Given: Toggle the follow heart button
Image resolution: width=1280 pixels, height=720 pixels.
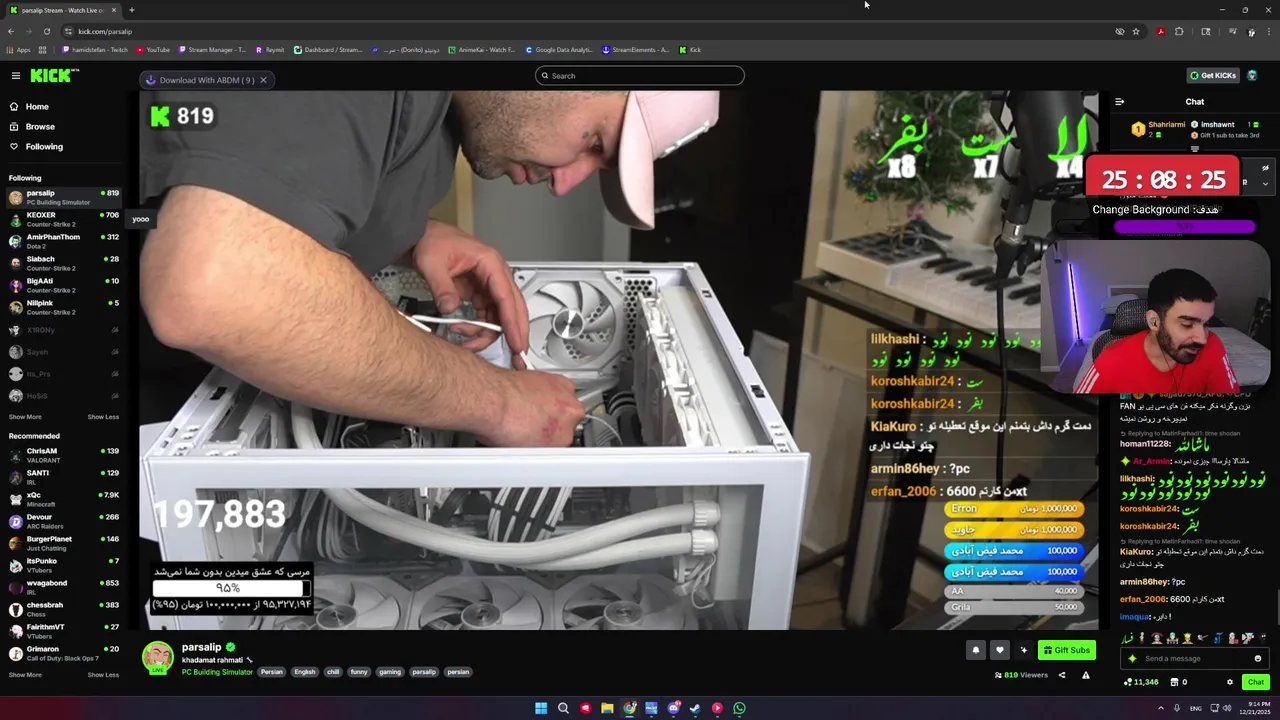Looking at the screenshot, I should pyautogui.click(x=999, y=650).
